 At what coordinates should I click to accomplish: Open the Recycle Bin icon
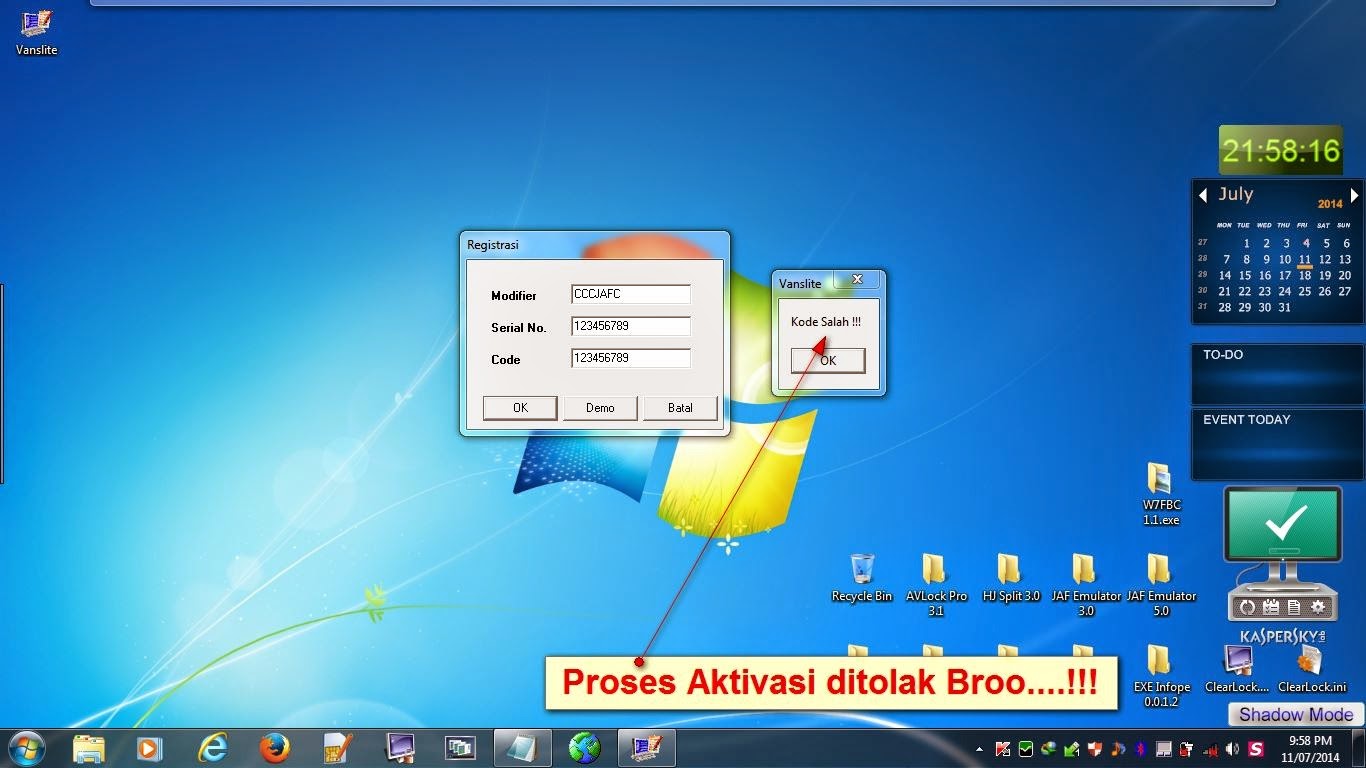click(x=861, y=578)
